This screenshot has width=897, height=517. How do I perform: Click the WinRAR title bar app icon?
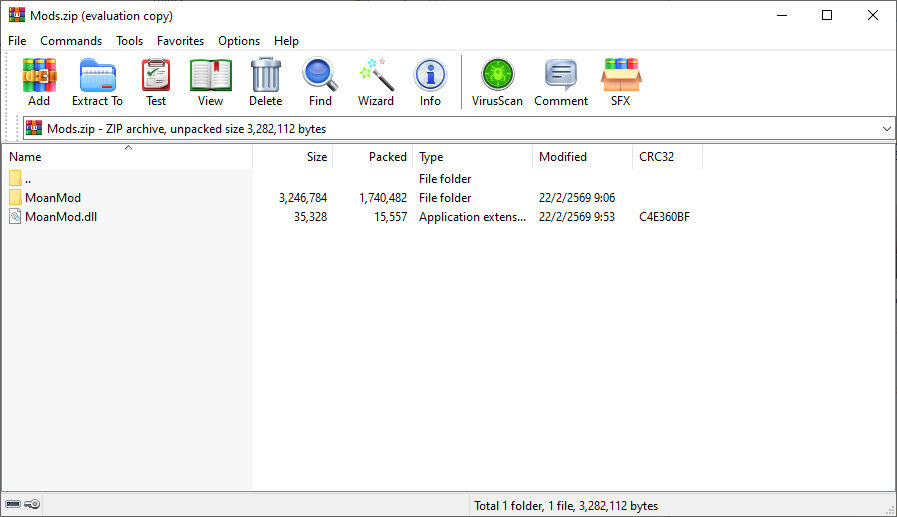(x=17, y=15)
